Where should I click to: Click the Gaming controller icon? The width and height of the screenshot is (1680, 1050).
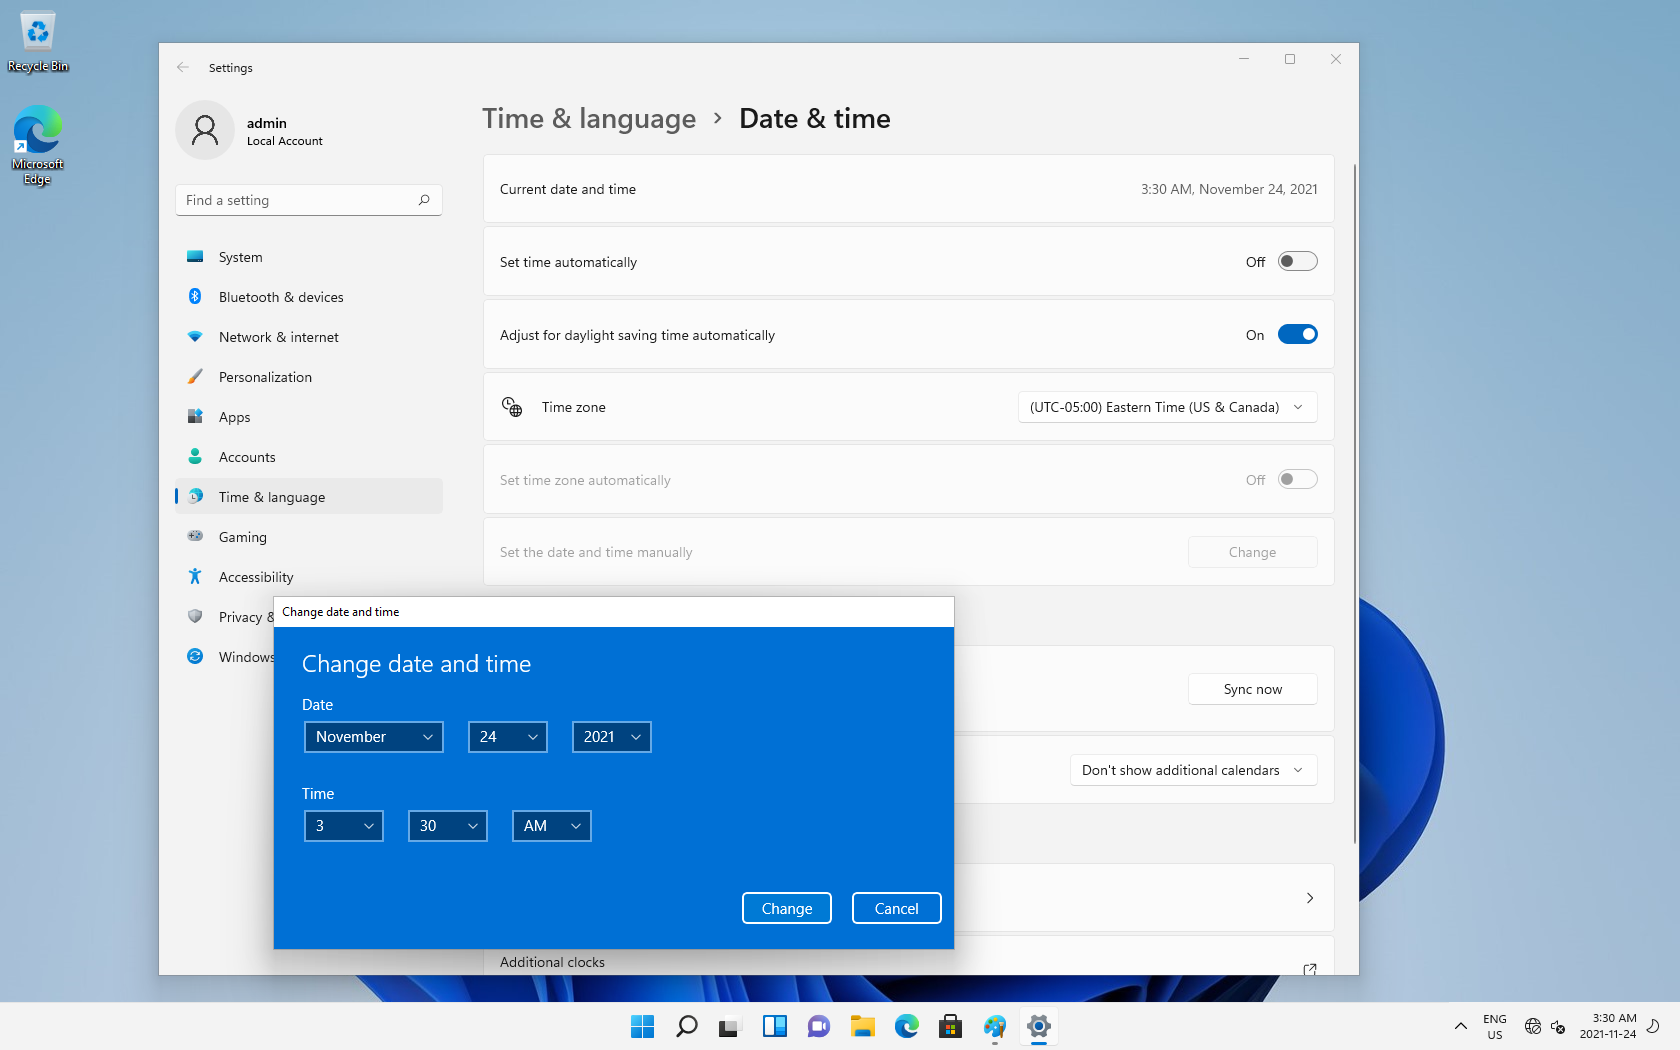click(x=195, y=537)
